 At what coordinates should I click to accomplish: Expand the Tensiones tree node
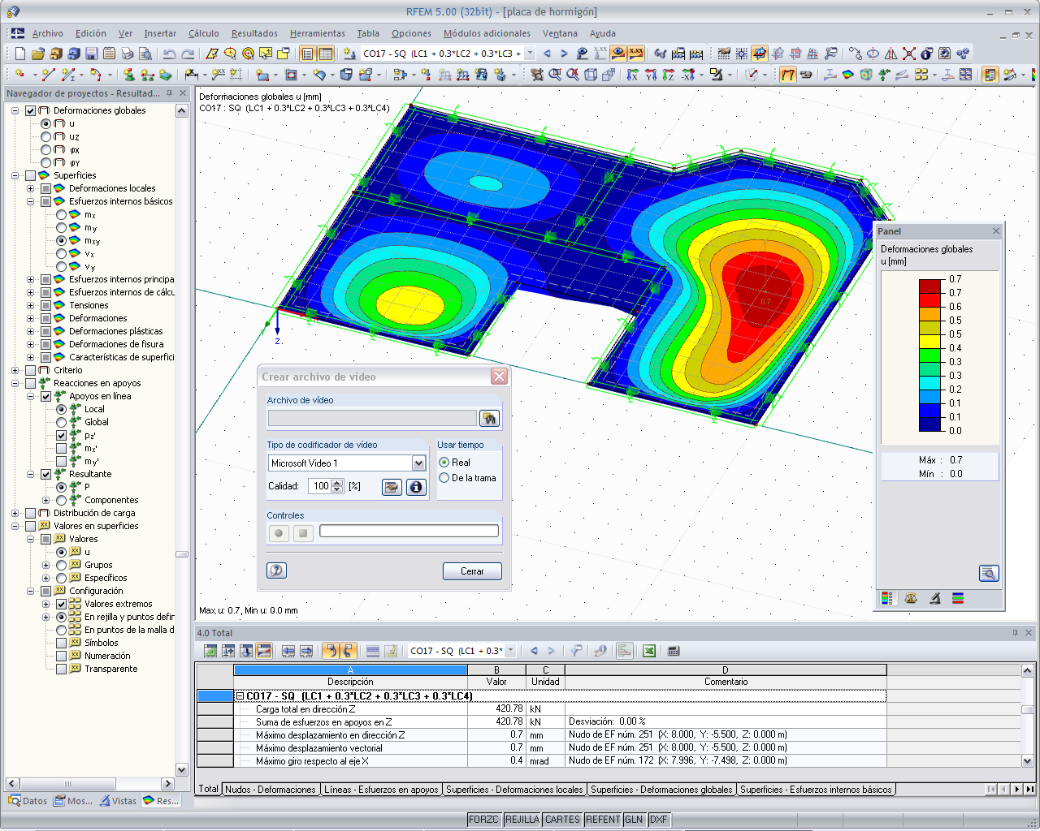31,305
